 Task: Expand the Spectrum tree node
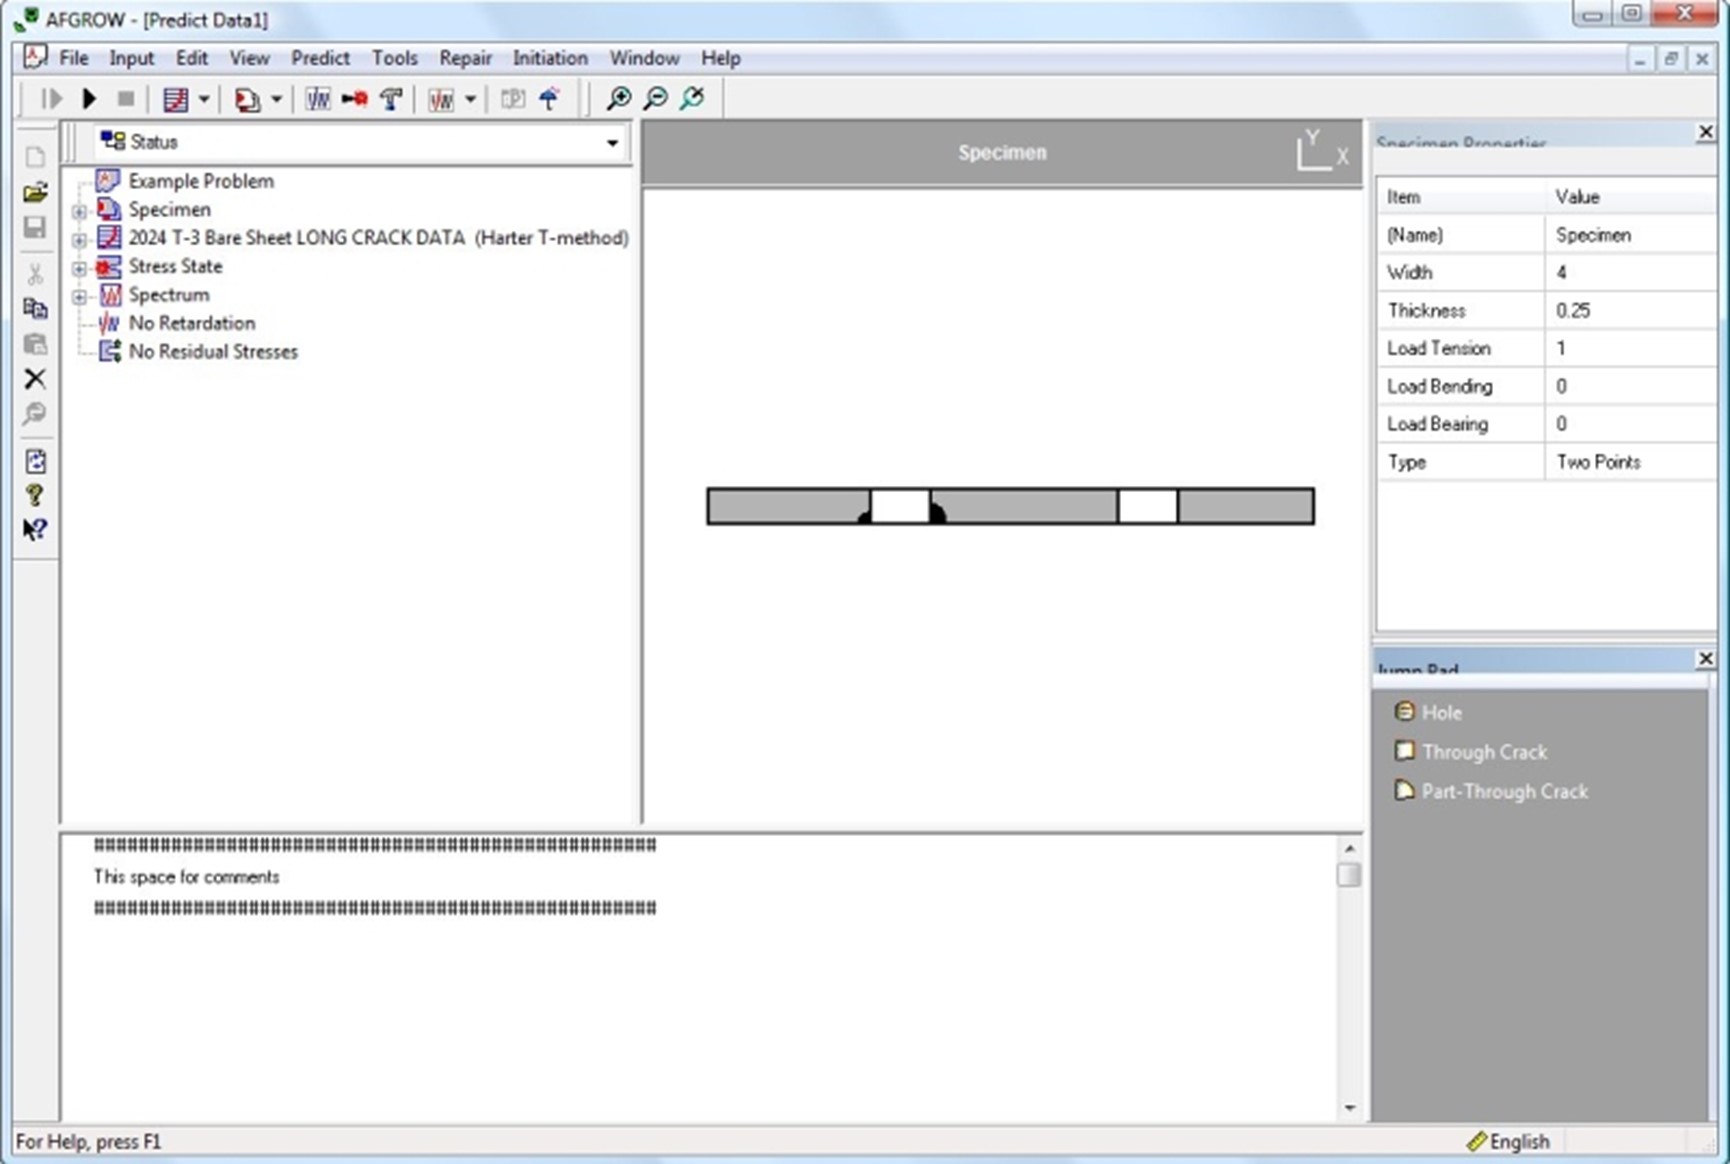tap(79, 296)
